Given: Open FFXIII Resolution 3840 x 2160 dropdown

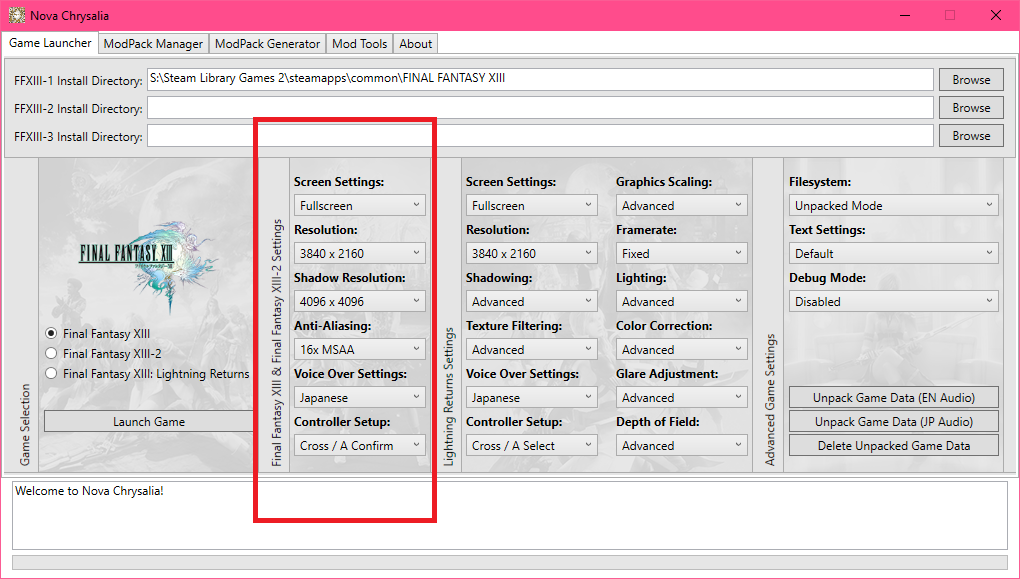Looking at the screenshot, I should pos(360,254).
